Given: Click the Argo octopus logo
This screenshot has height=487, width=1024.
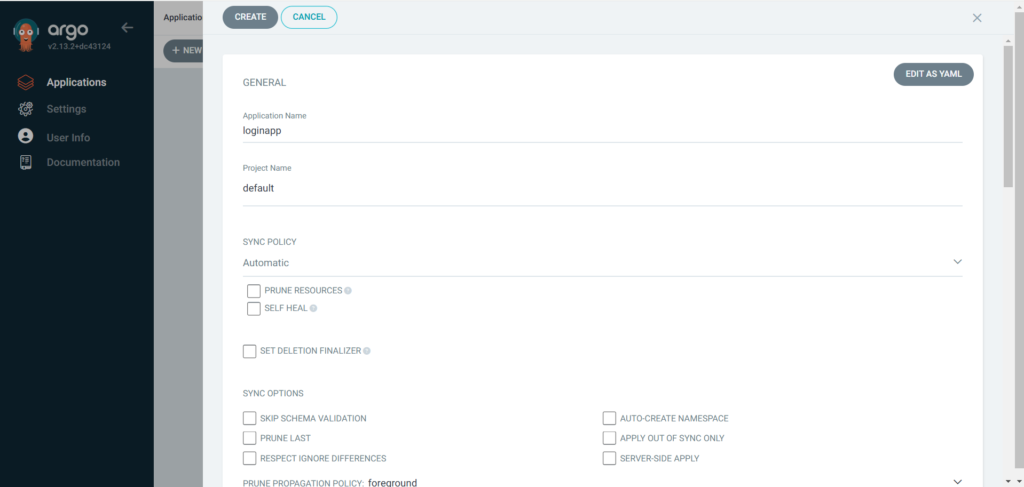Looking at the screenshot, I should [26, 34].
